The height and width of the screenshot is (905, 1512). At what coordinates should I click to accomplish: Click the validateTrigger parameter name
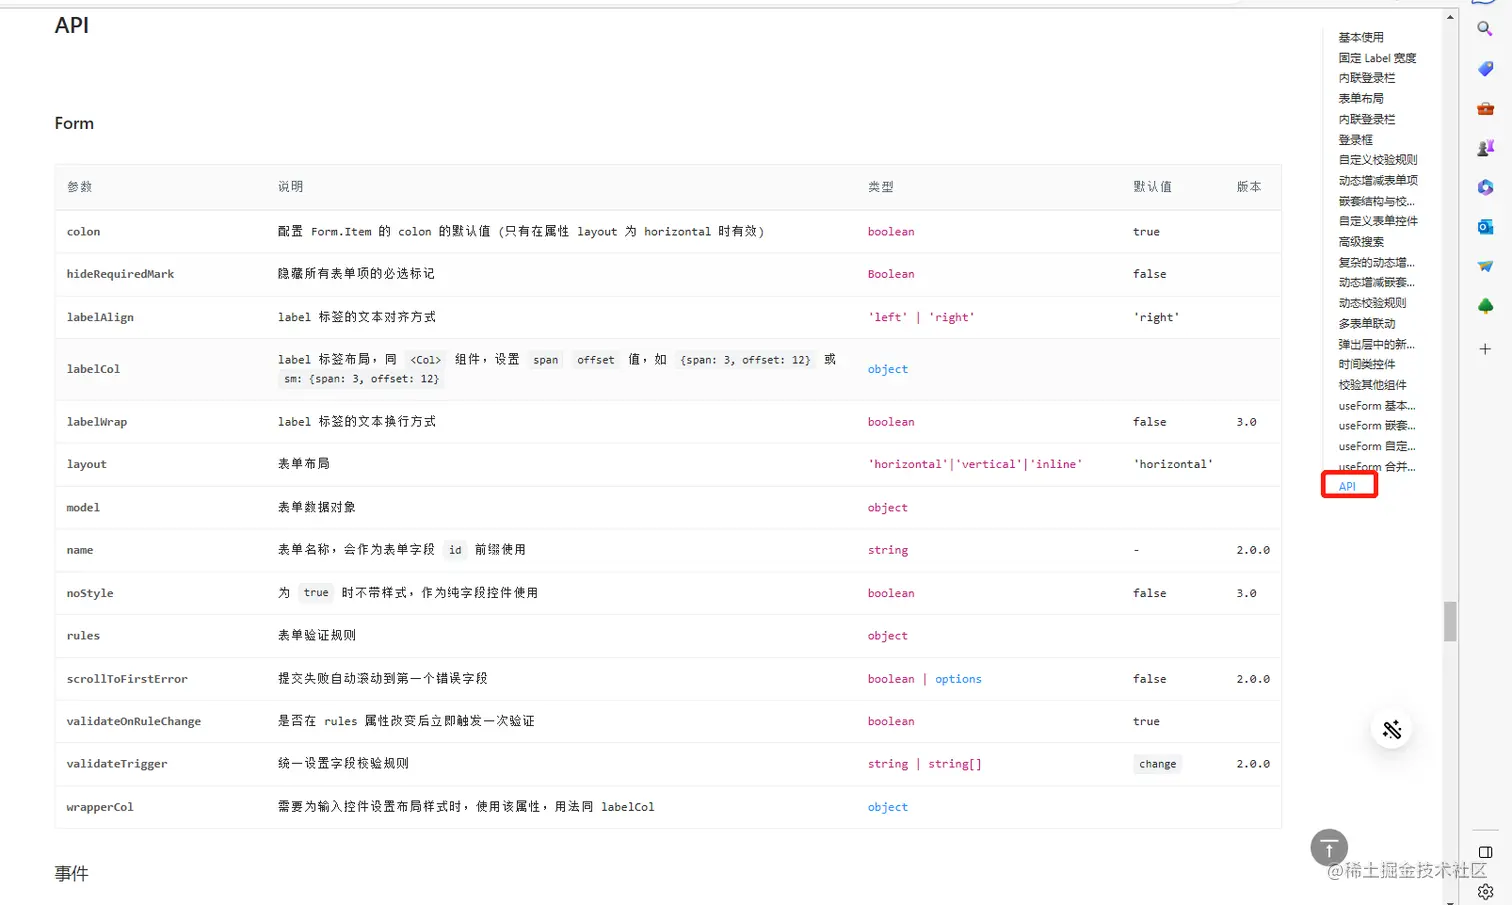pyautogui.click(x=117, y=764)
